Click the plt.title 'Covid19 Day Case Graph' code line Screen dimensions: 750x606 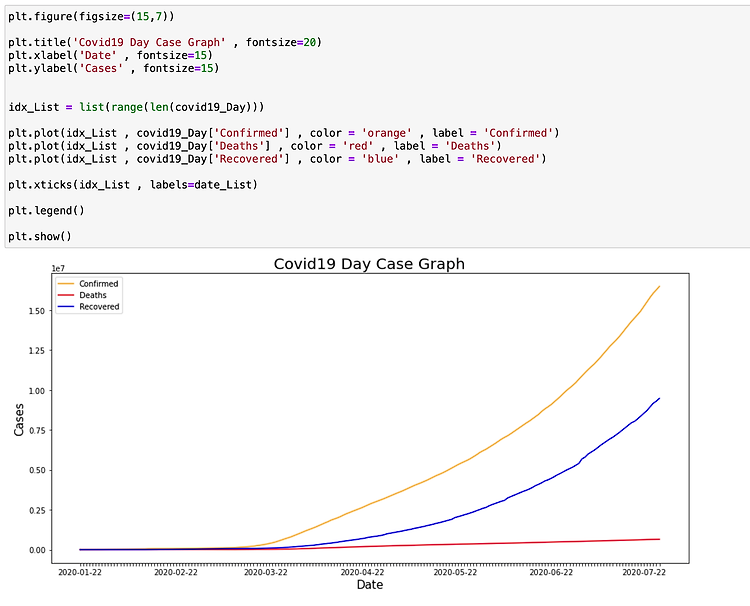tap(165, 43)
